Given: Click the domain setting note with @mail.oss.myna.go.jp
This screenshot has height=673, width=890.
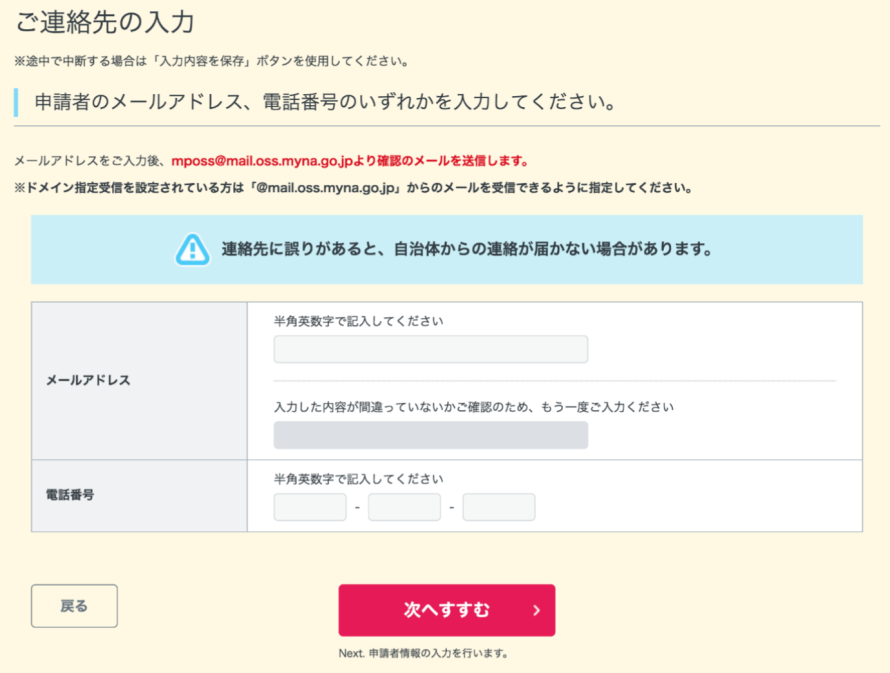Looking at the screenshot, I should click(353, 188).
